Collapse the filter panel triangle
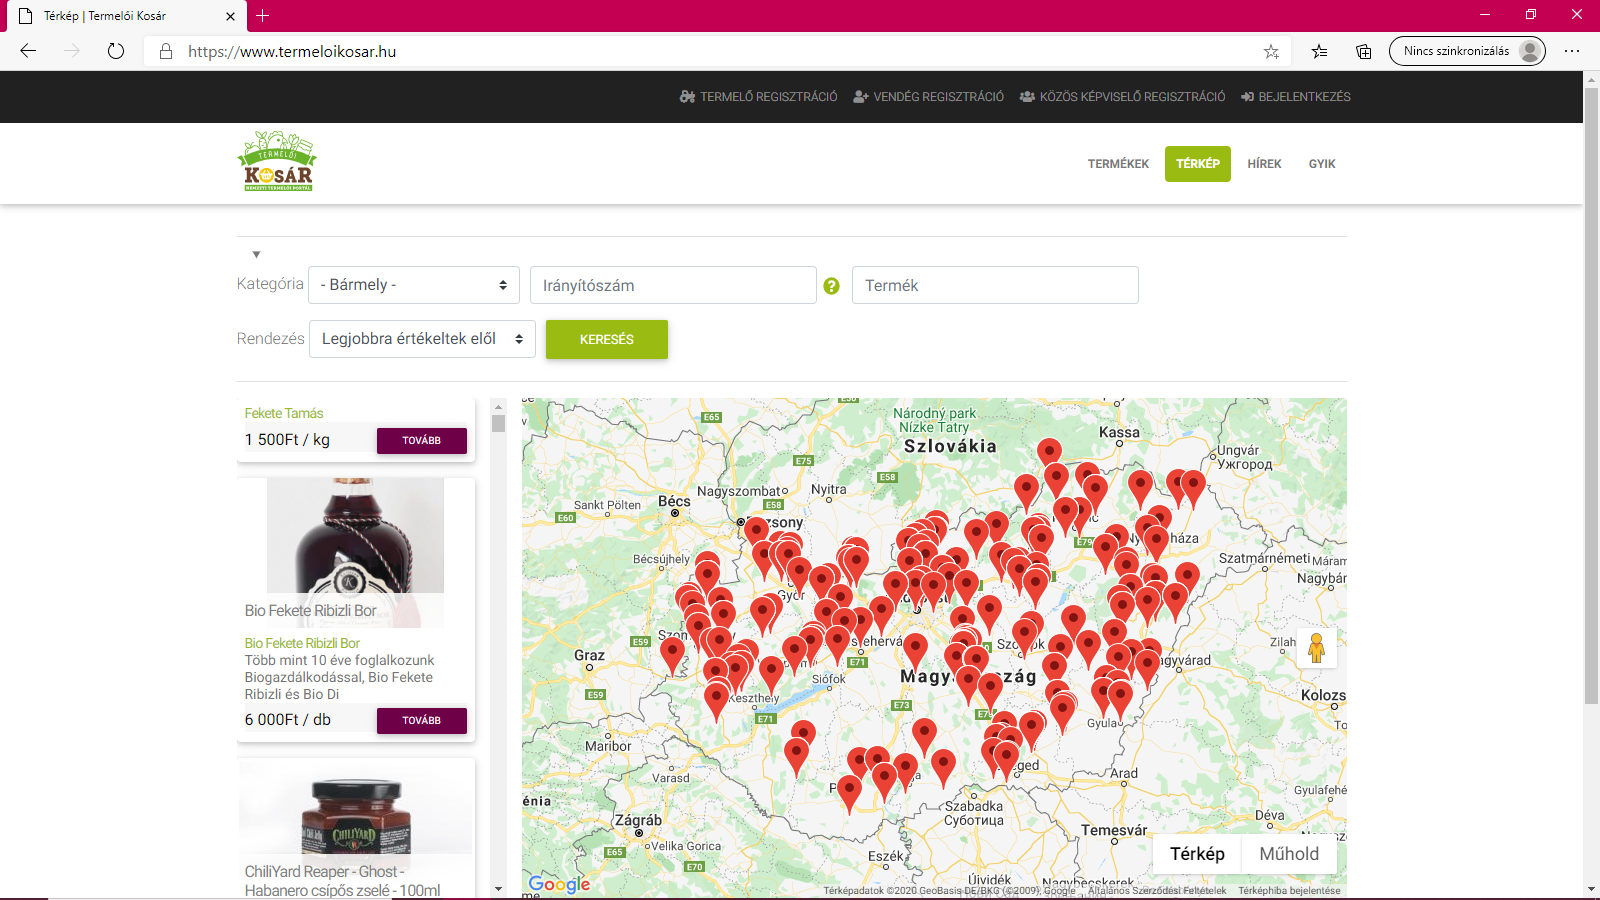This screenshot has width=1600, height=900. [x=256, y=254]
